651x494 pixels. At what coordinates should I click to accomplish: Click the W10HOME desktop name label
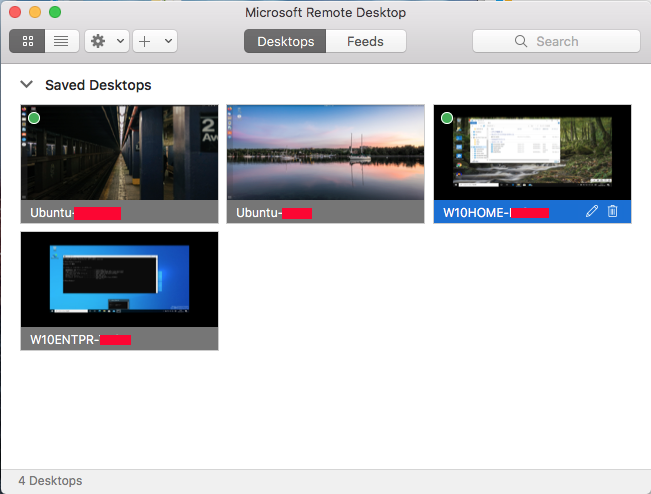[x=496, y=213]
